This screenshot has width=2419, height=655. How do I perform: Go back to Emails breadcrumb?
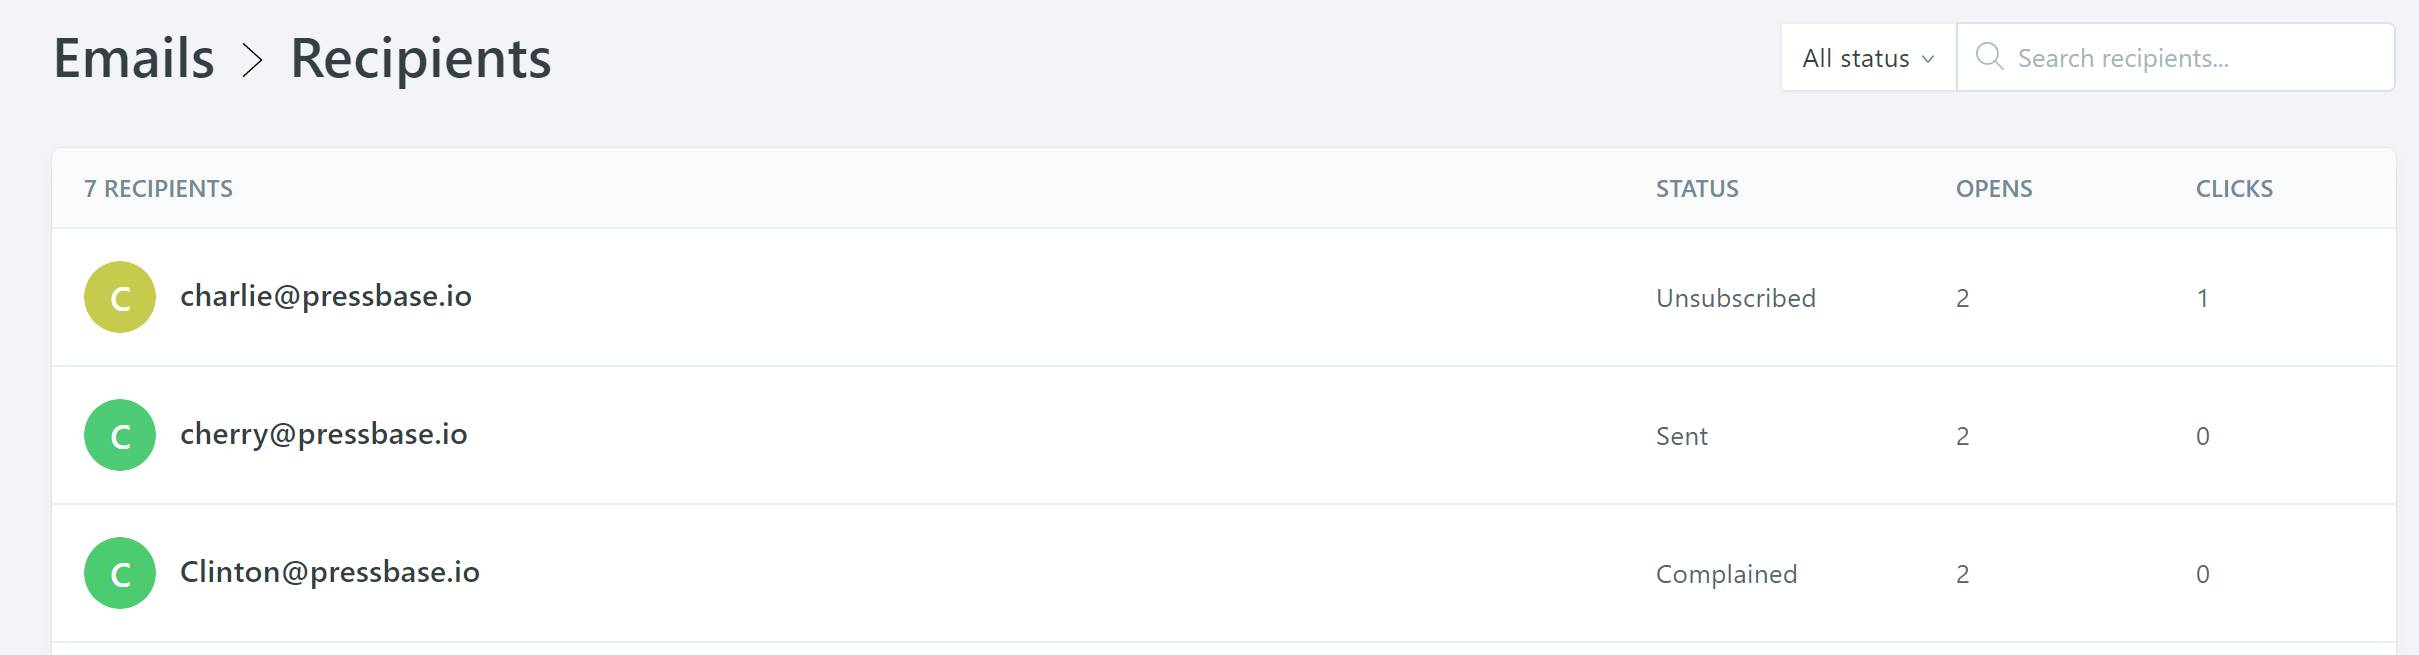134,58
